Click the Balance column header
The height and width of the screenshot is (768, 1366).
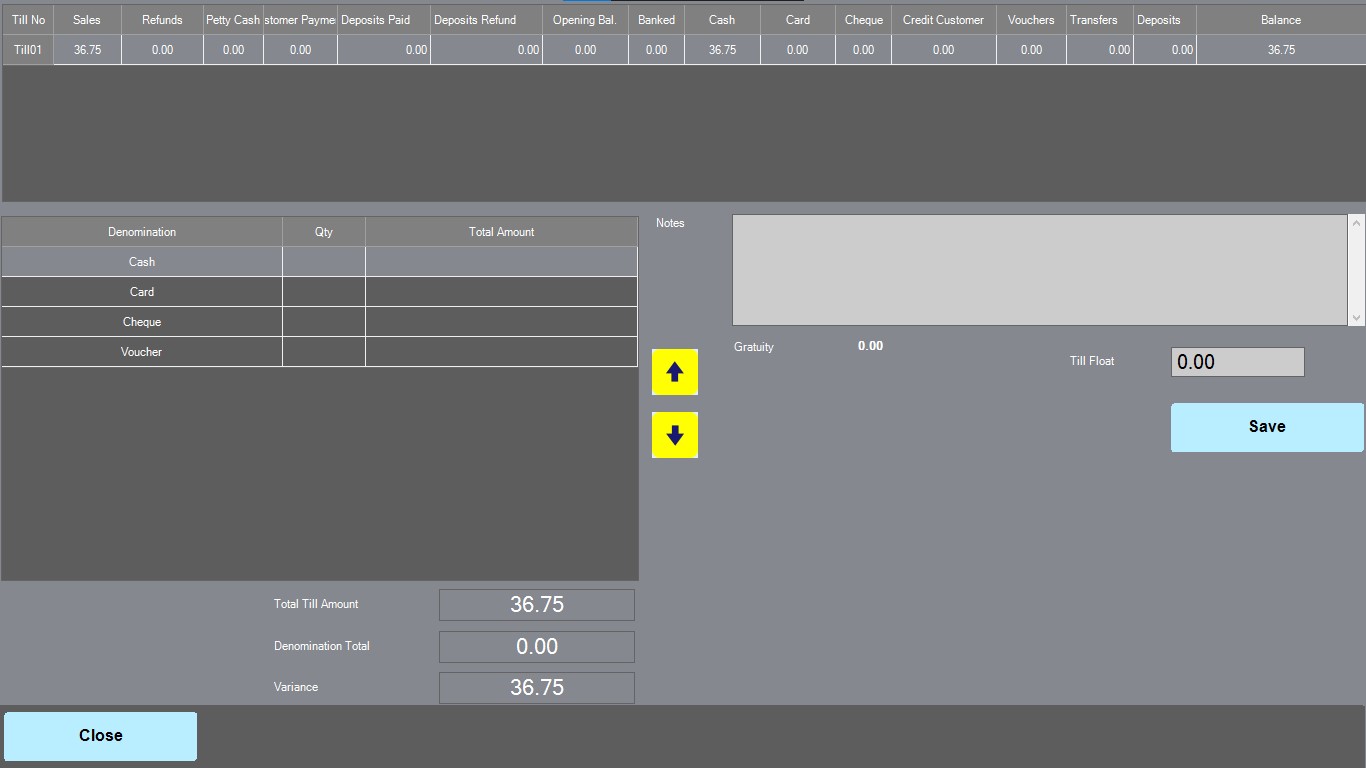[x=1280, y=20]
